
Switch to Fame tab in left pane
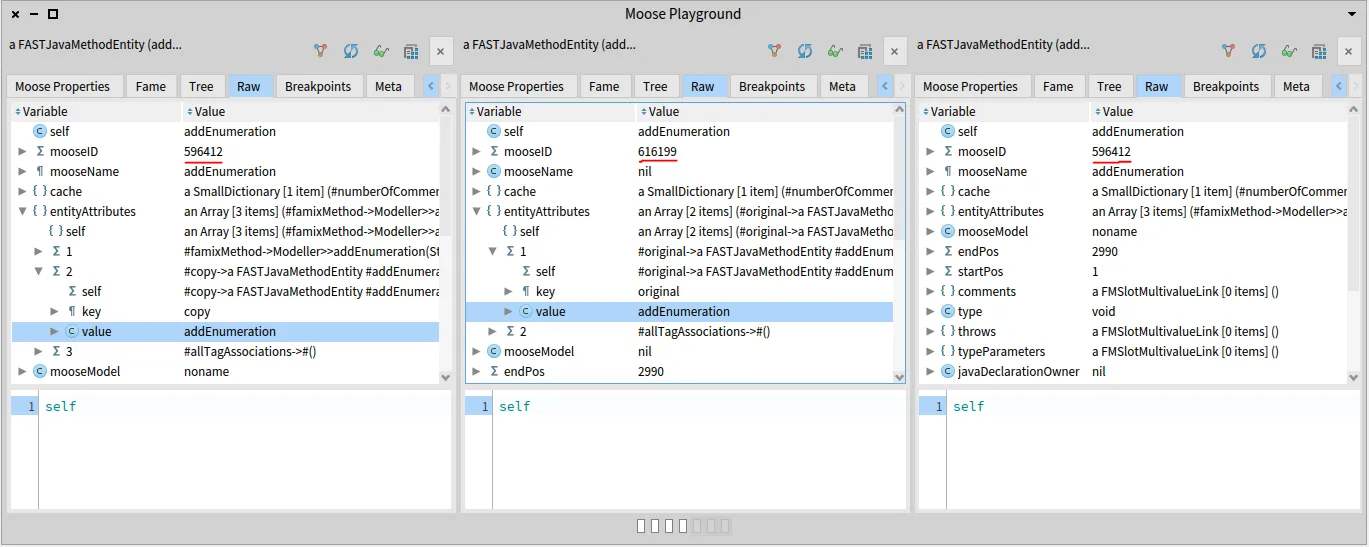(x=151, y=86)
